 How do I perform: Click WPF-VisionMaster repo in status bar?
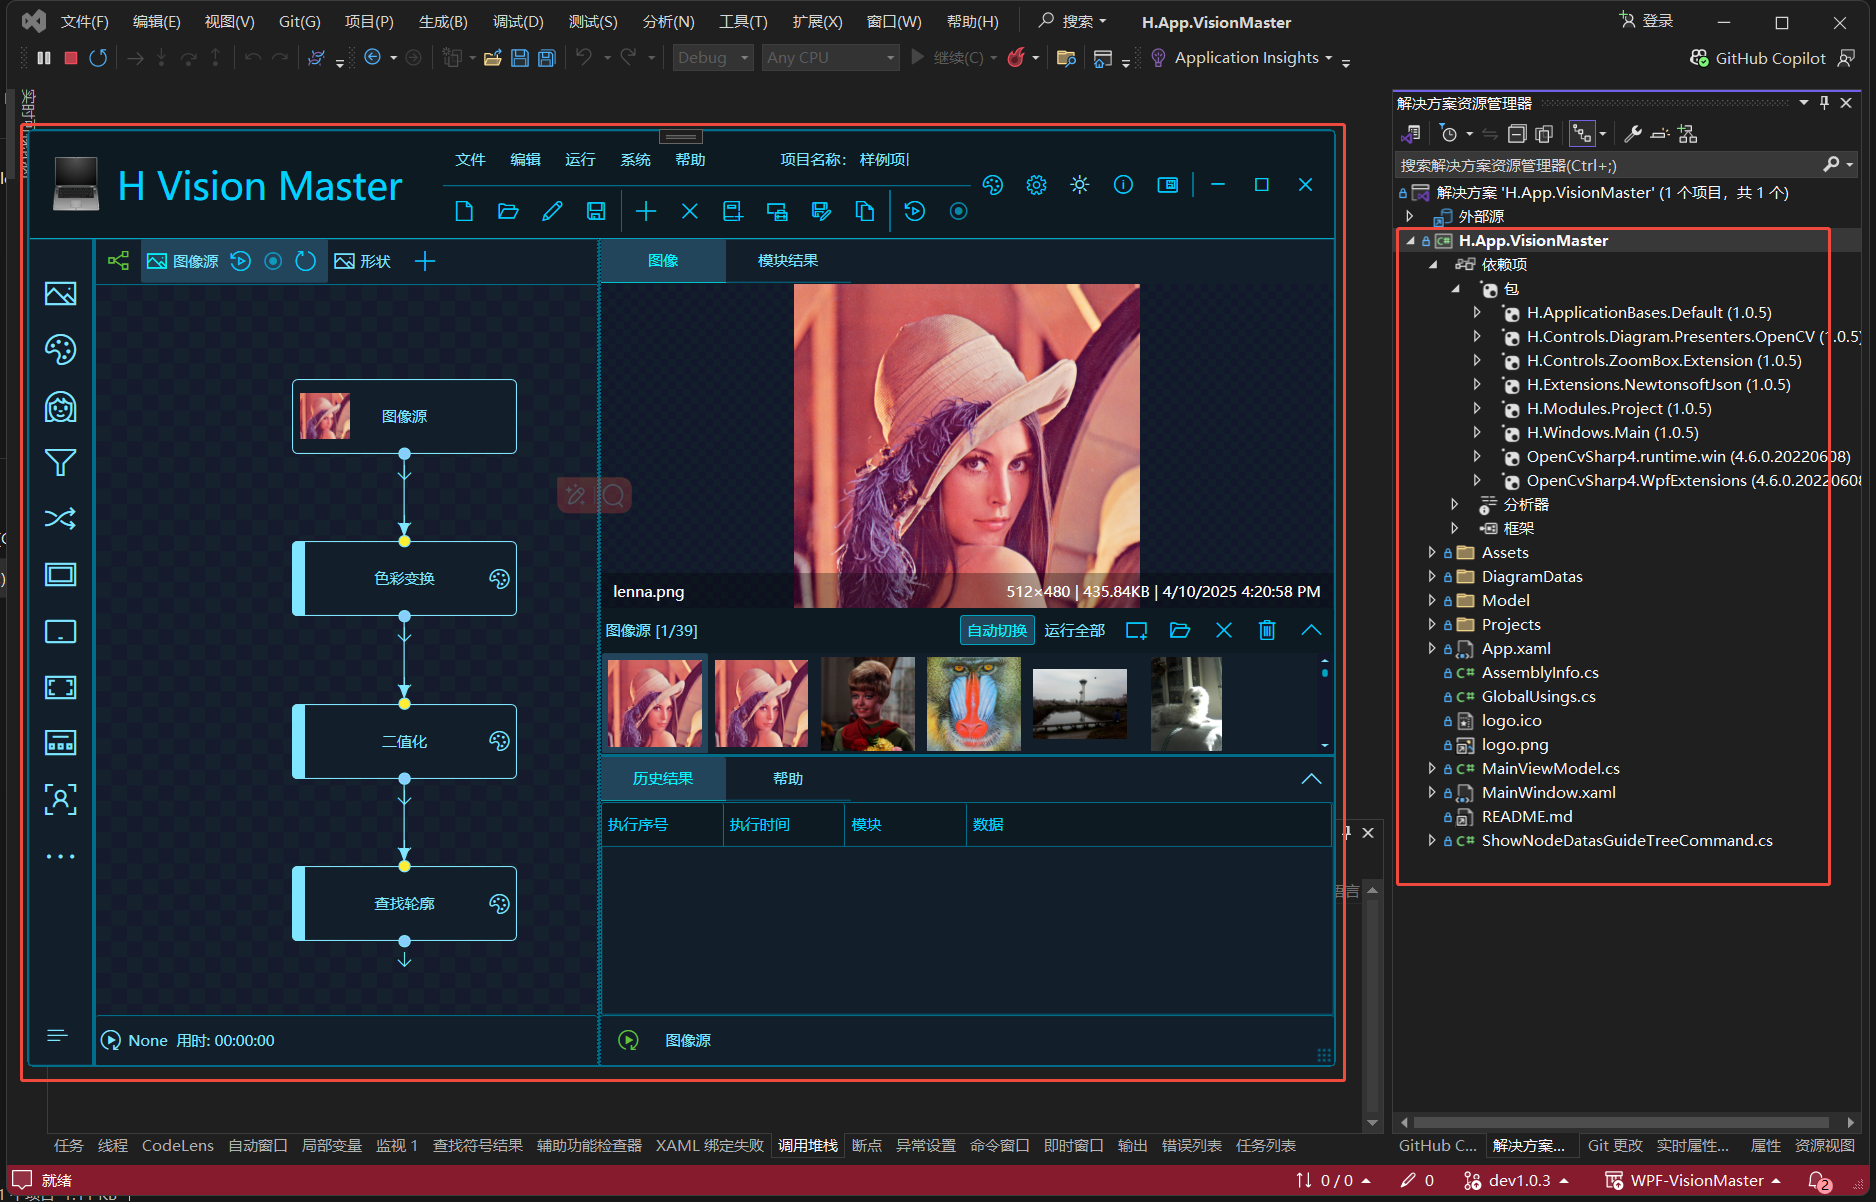click(x=1692, y=1181)
